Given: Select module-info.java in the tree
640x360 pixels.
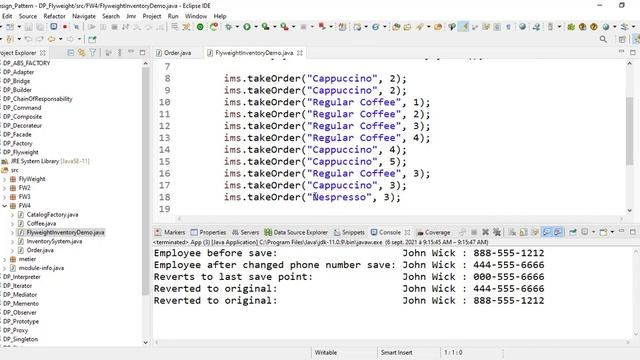Looking at the screenshot, I should [41, 268].
